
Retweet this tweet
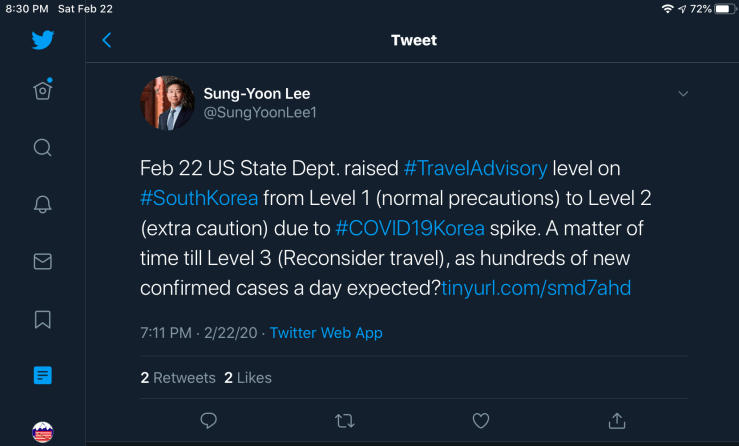(x=344, y=419)
